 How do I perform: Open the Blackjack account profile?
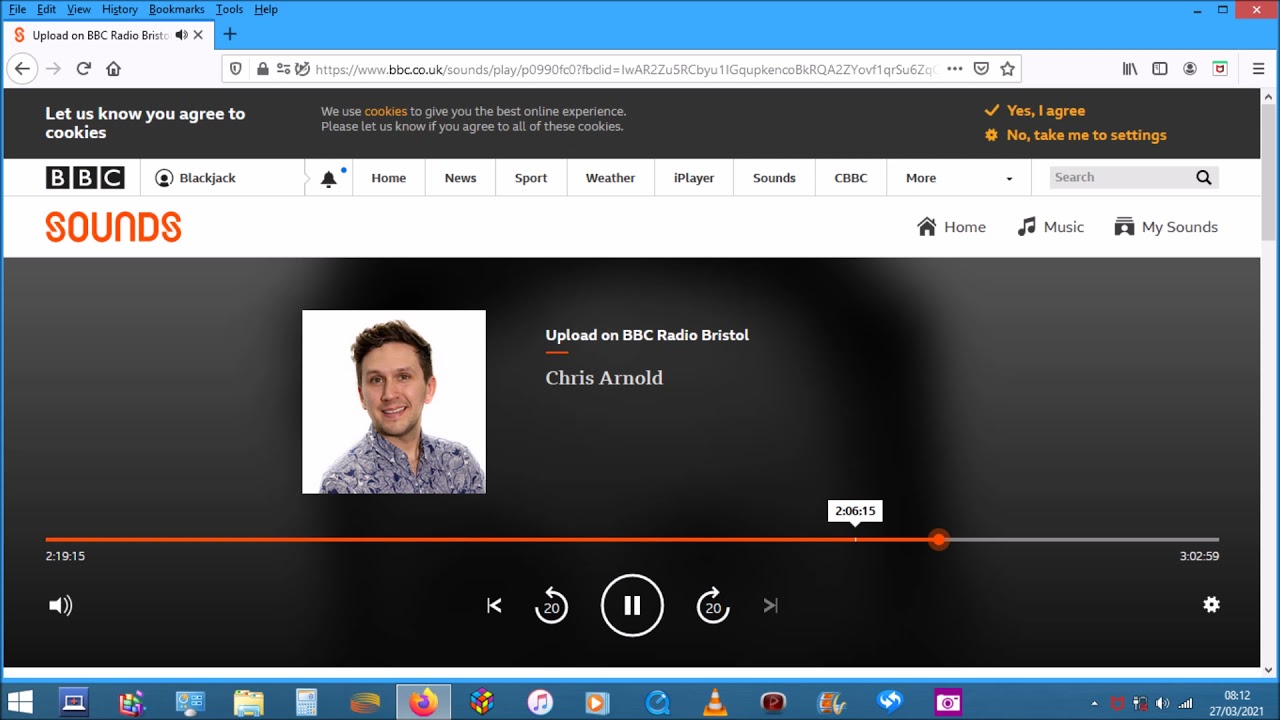tap(196, 178)
